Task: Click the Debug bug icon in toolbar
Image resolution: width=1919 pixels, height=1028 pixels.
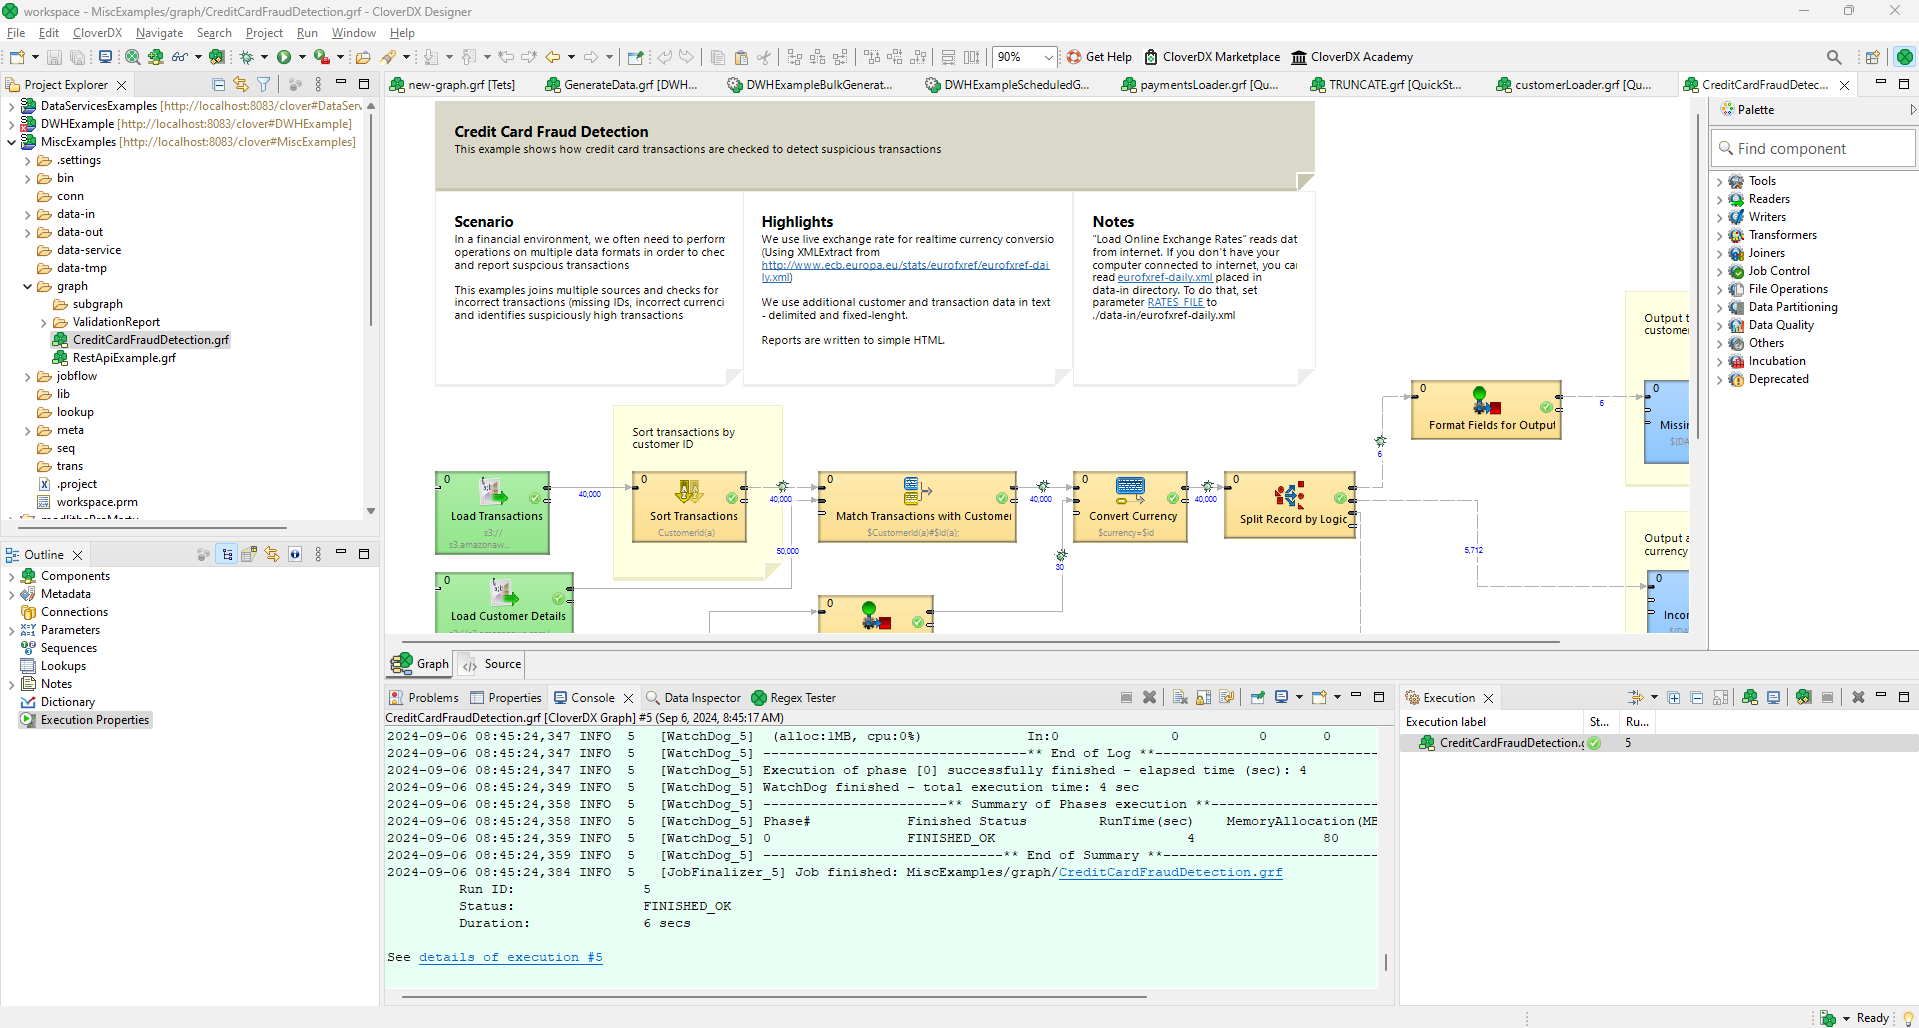Action: click(246, 57)
